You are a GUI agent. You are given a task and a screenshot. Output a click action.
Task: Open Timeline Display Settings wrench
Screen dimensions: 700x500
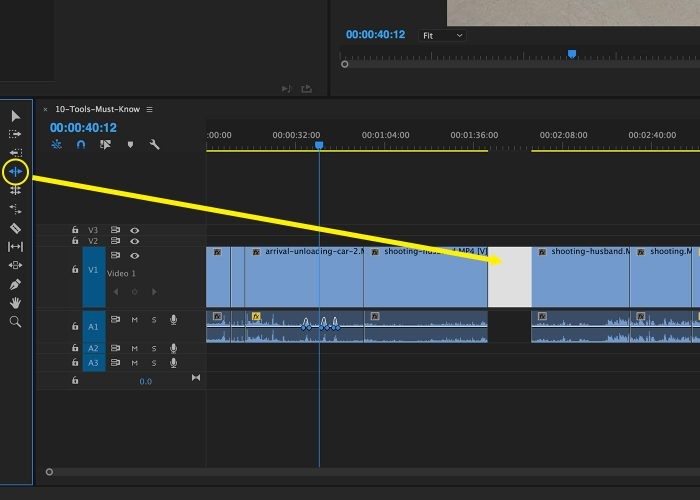[154, 144]
